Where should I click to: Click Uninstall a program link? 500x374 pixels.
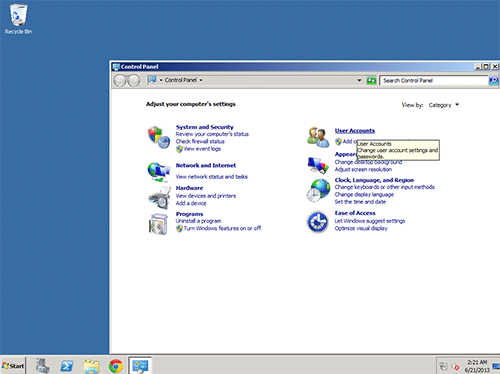point(198,221)
